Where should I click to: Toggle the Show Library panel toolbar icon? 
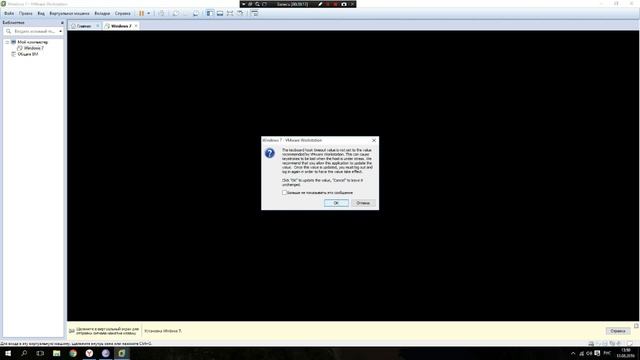pos(210,13)
